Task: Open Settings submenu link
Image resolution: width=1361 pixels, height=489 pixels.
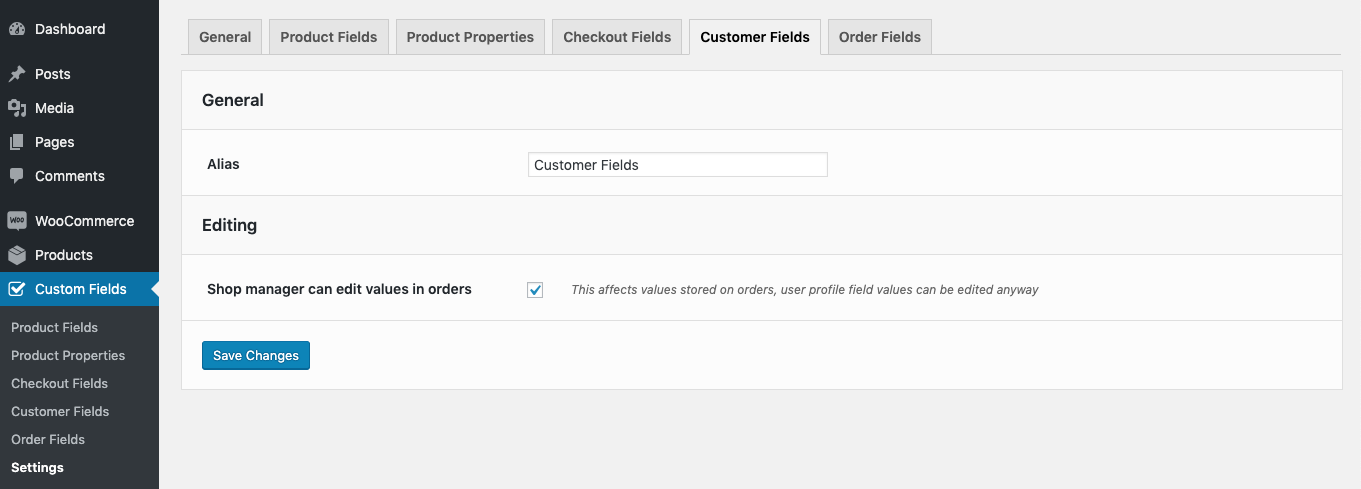Action: point(37,467)
